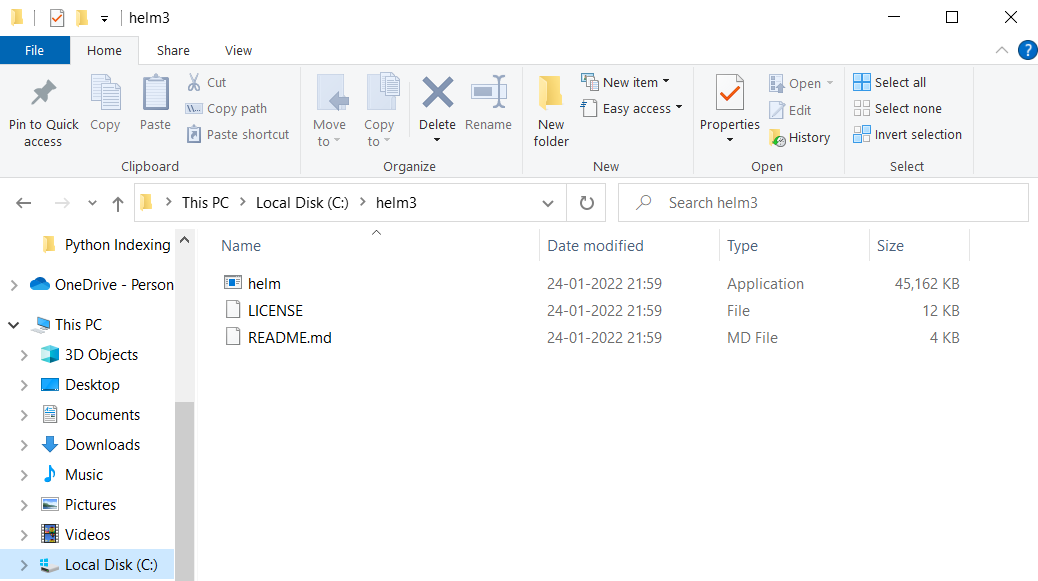The width and height of the screenshot is (1038, 581).
Task: Open Videos in the navigation pane
Action: pos(87,534)
